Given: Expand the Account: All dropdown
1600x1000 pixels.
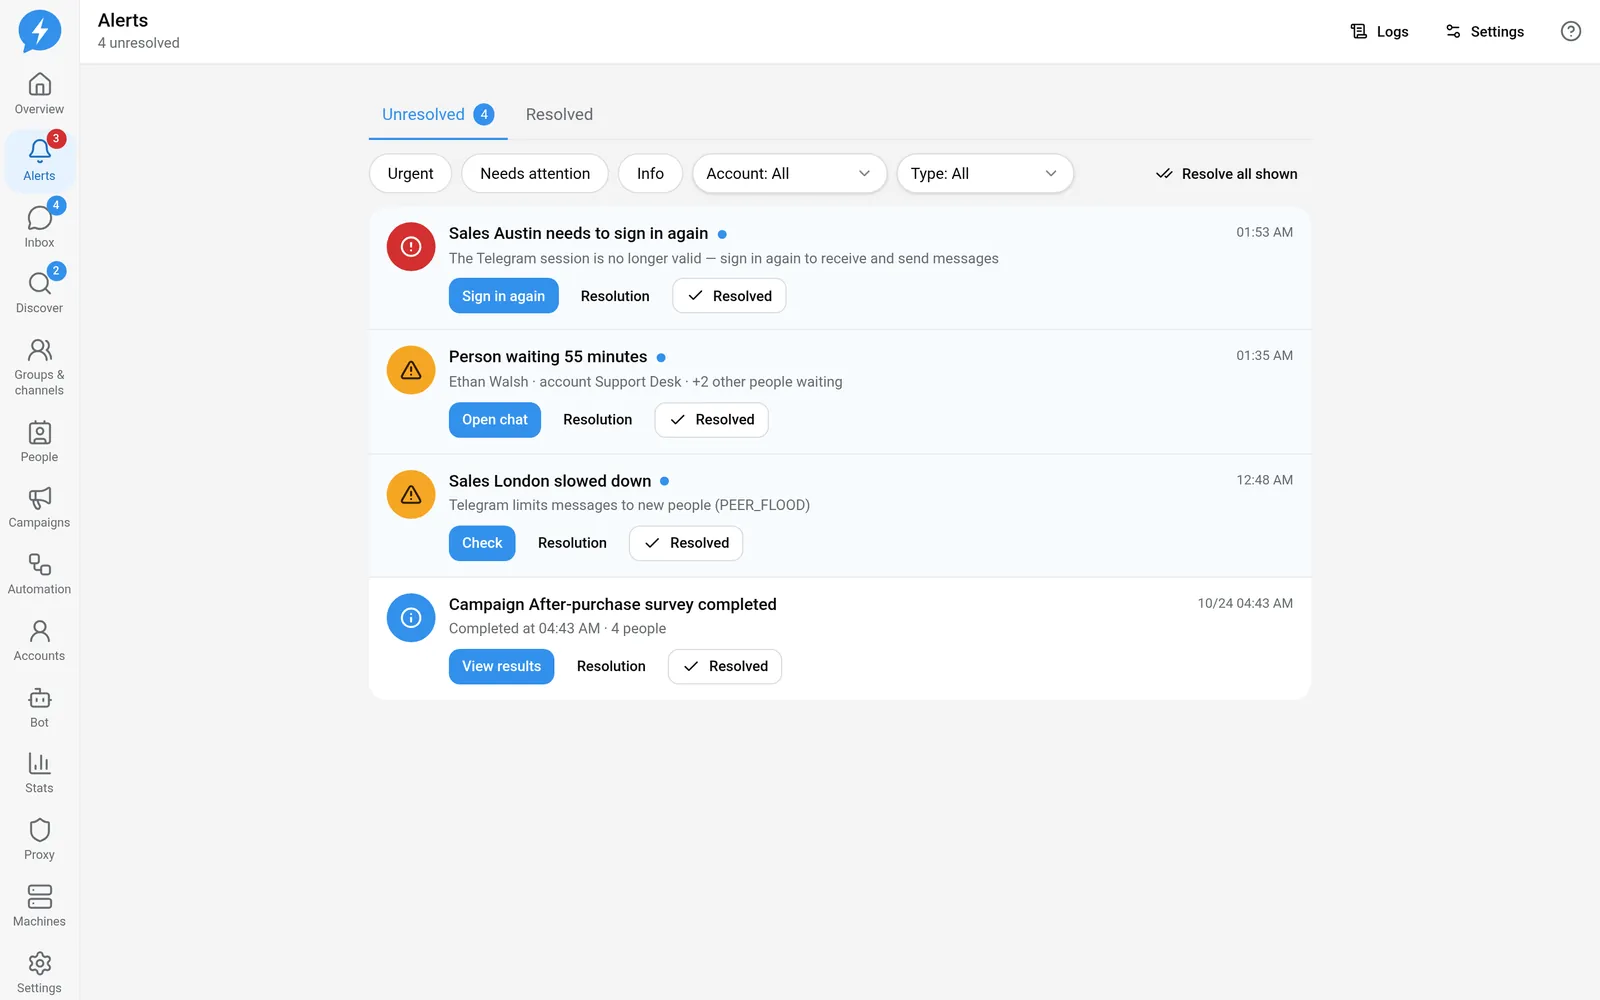Looking at the screenshot, I should click(789, 174).
